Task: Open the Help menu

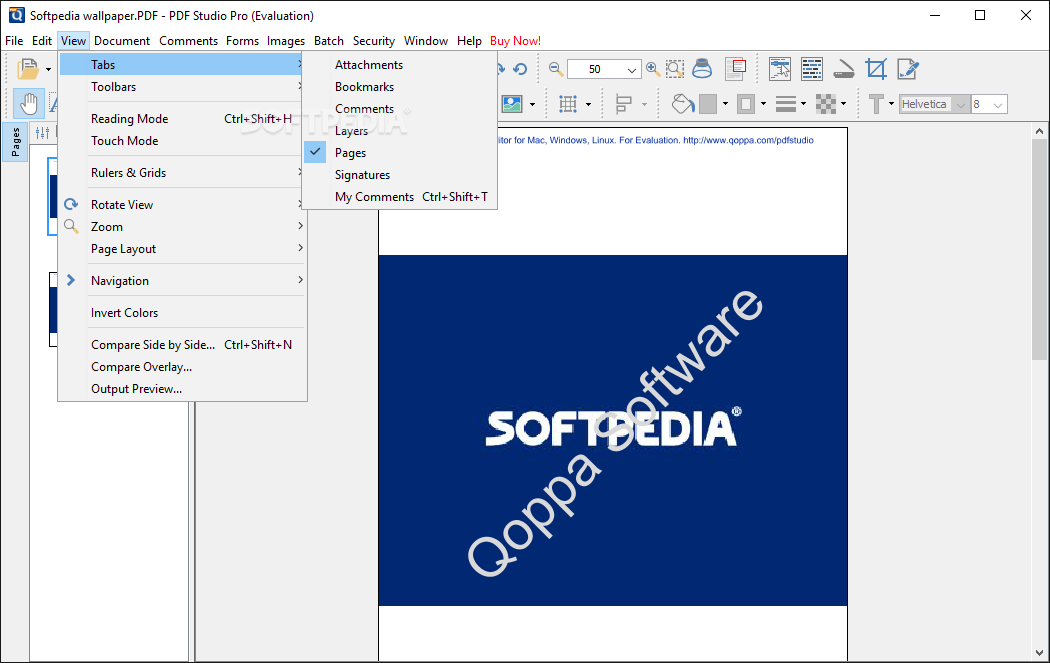Action: (x=469, y=41)
